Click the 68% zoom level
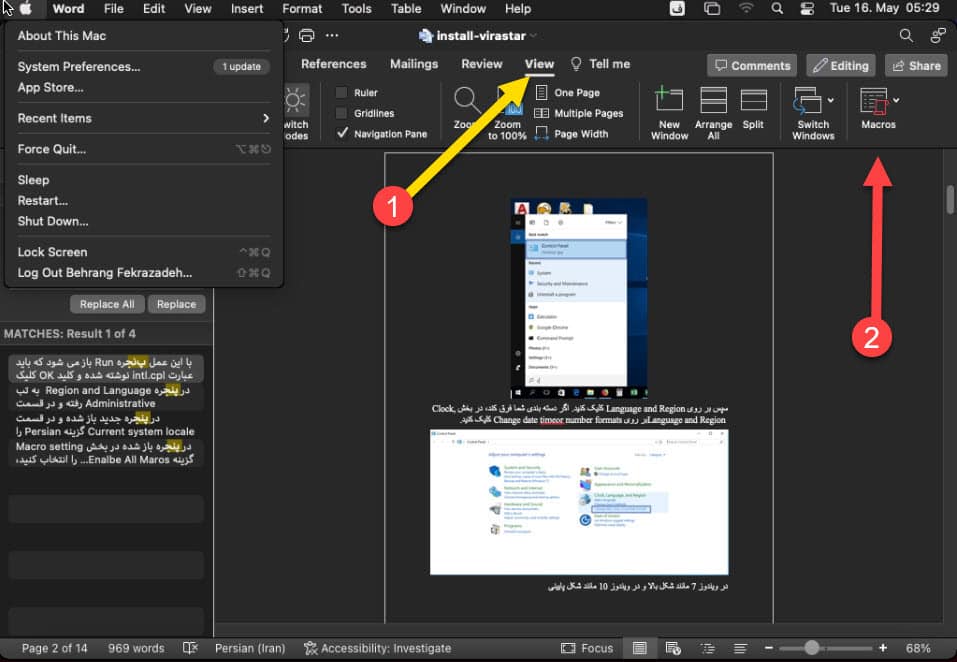 coord(918,648)
